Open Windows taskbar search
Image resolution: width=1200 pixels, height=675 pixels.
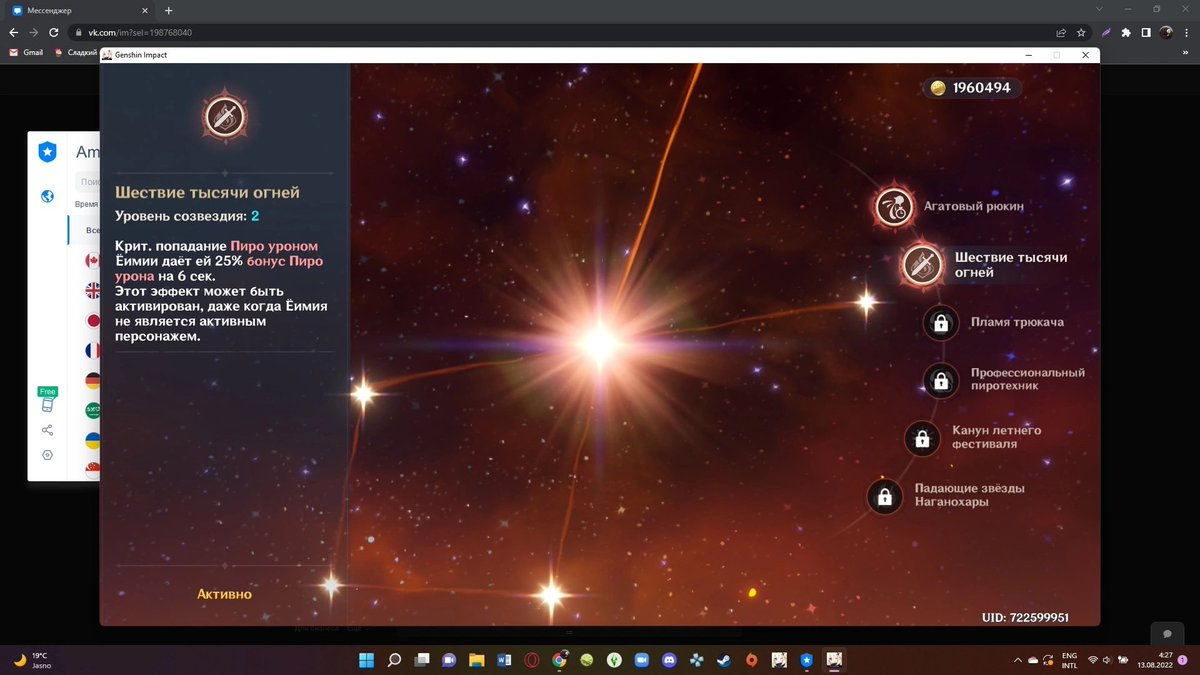pyautogui.click(x=394, y=660)
